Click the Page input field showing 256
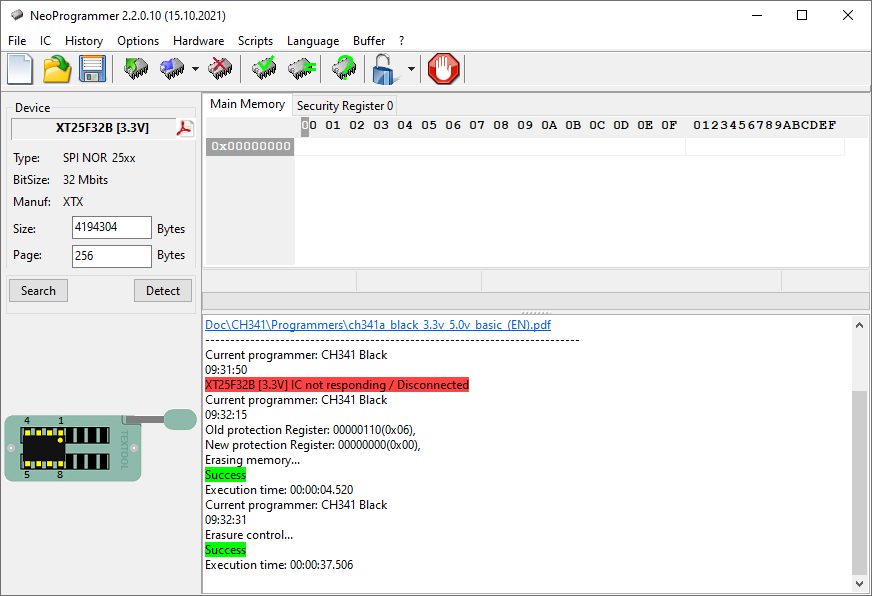The height and width of the screenshot is (596, 872). click(x=112, y=256)
